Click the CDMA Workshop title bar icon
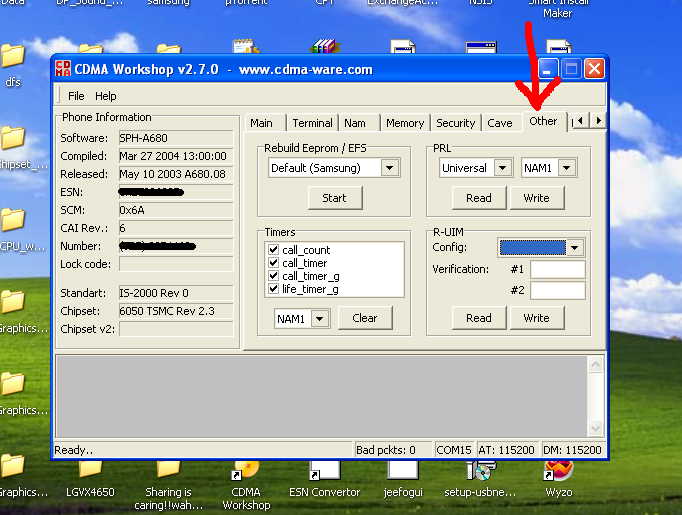The height and width of the screenshot is (515, 682). (x=63, y=69)
